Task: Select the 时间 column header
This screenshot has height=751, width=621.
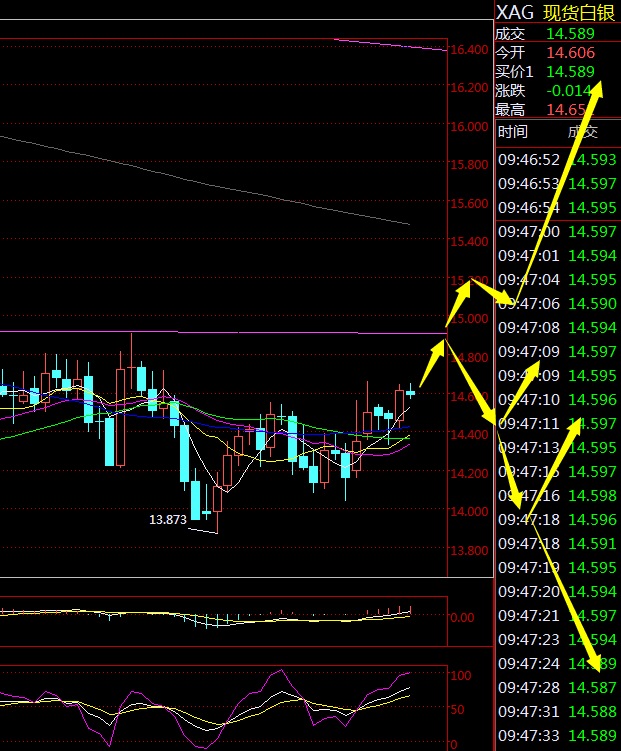Action: pos(513,132)
